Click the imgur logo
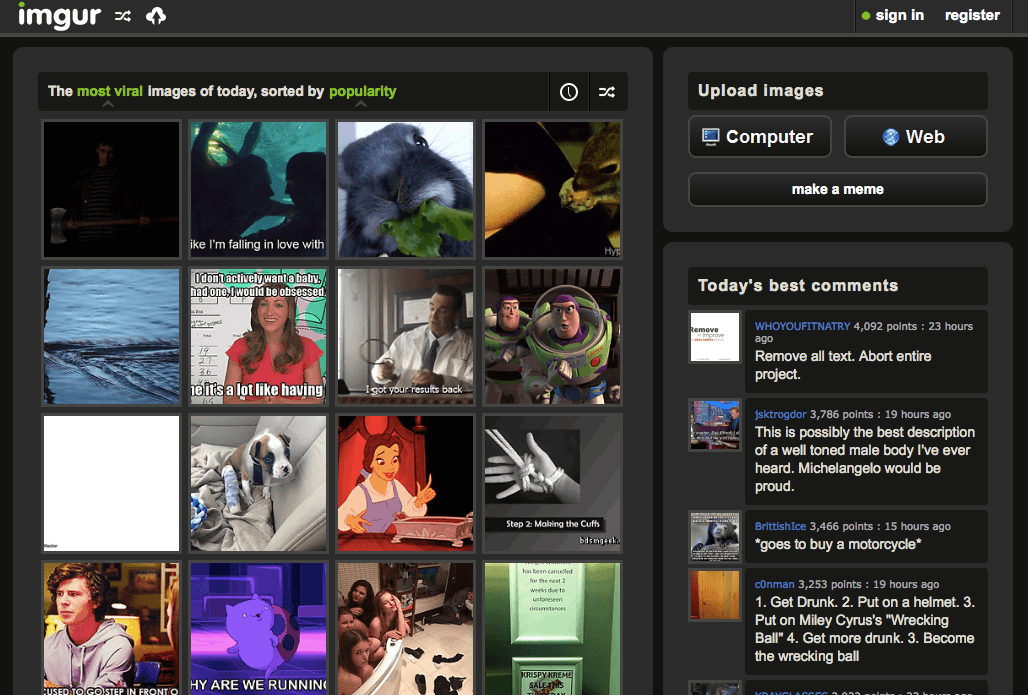Image resolution: width=1028 pixels, height=695 pixels. click(x=58, y=16)
